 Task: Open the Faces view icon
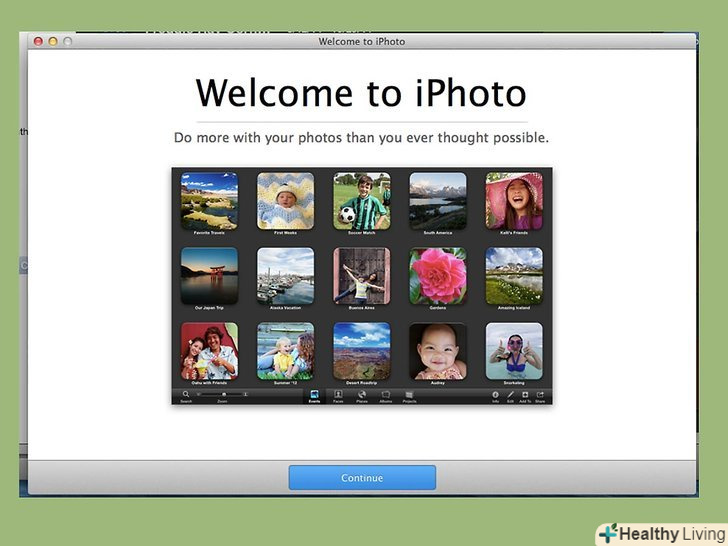click(338, 395)
